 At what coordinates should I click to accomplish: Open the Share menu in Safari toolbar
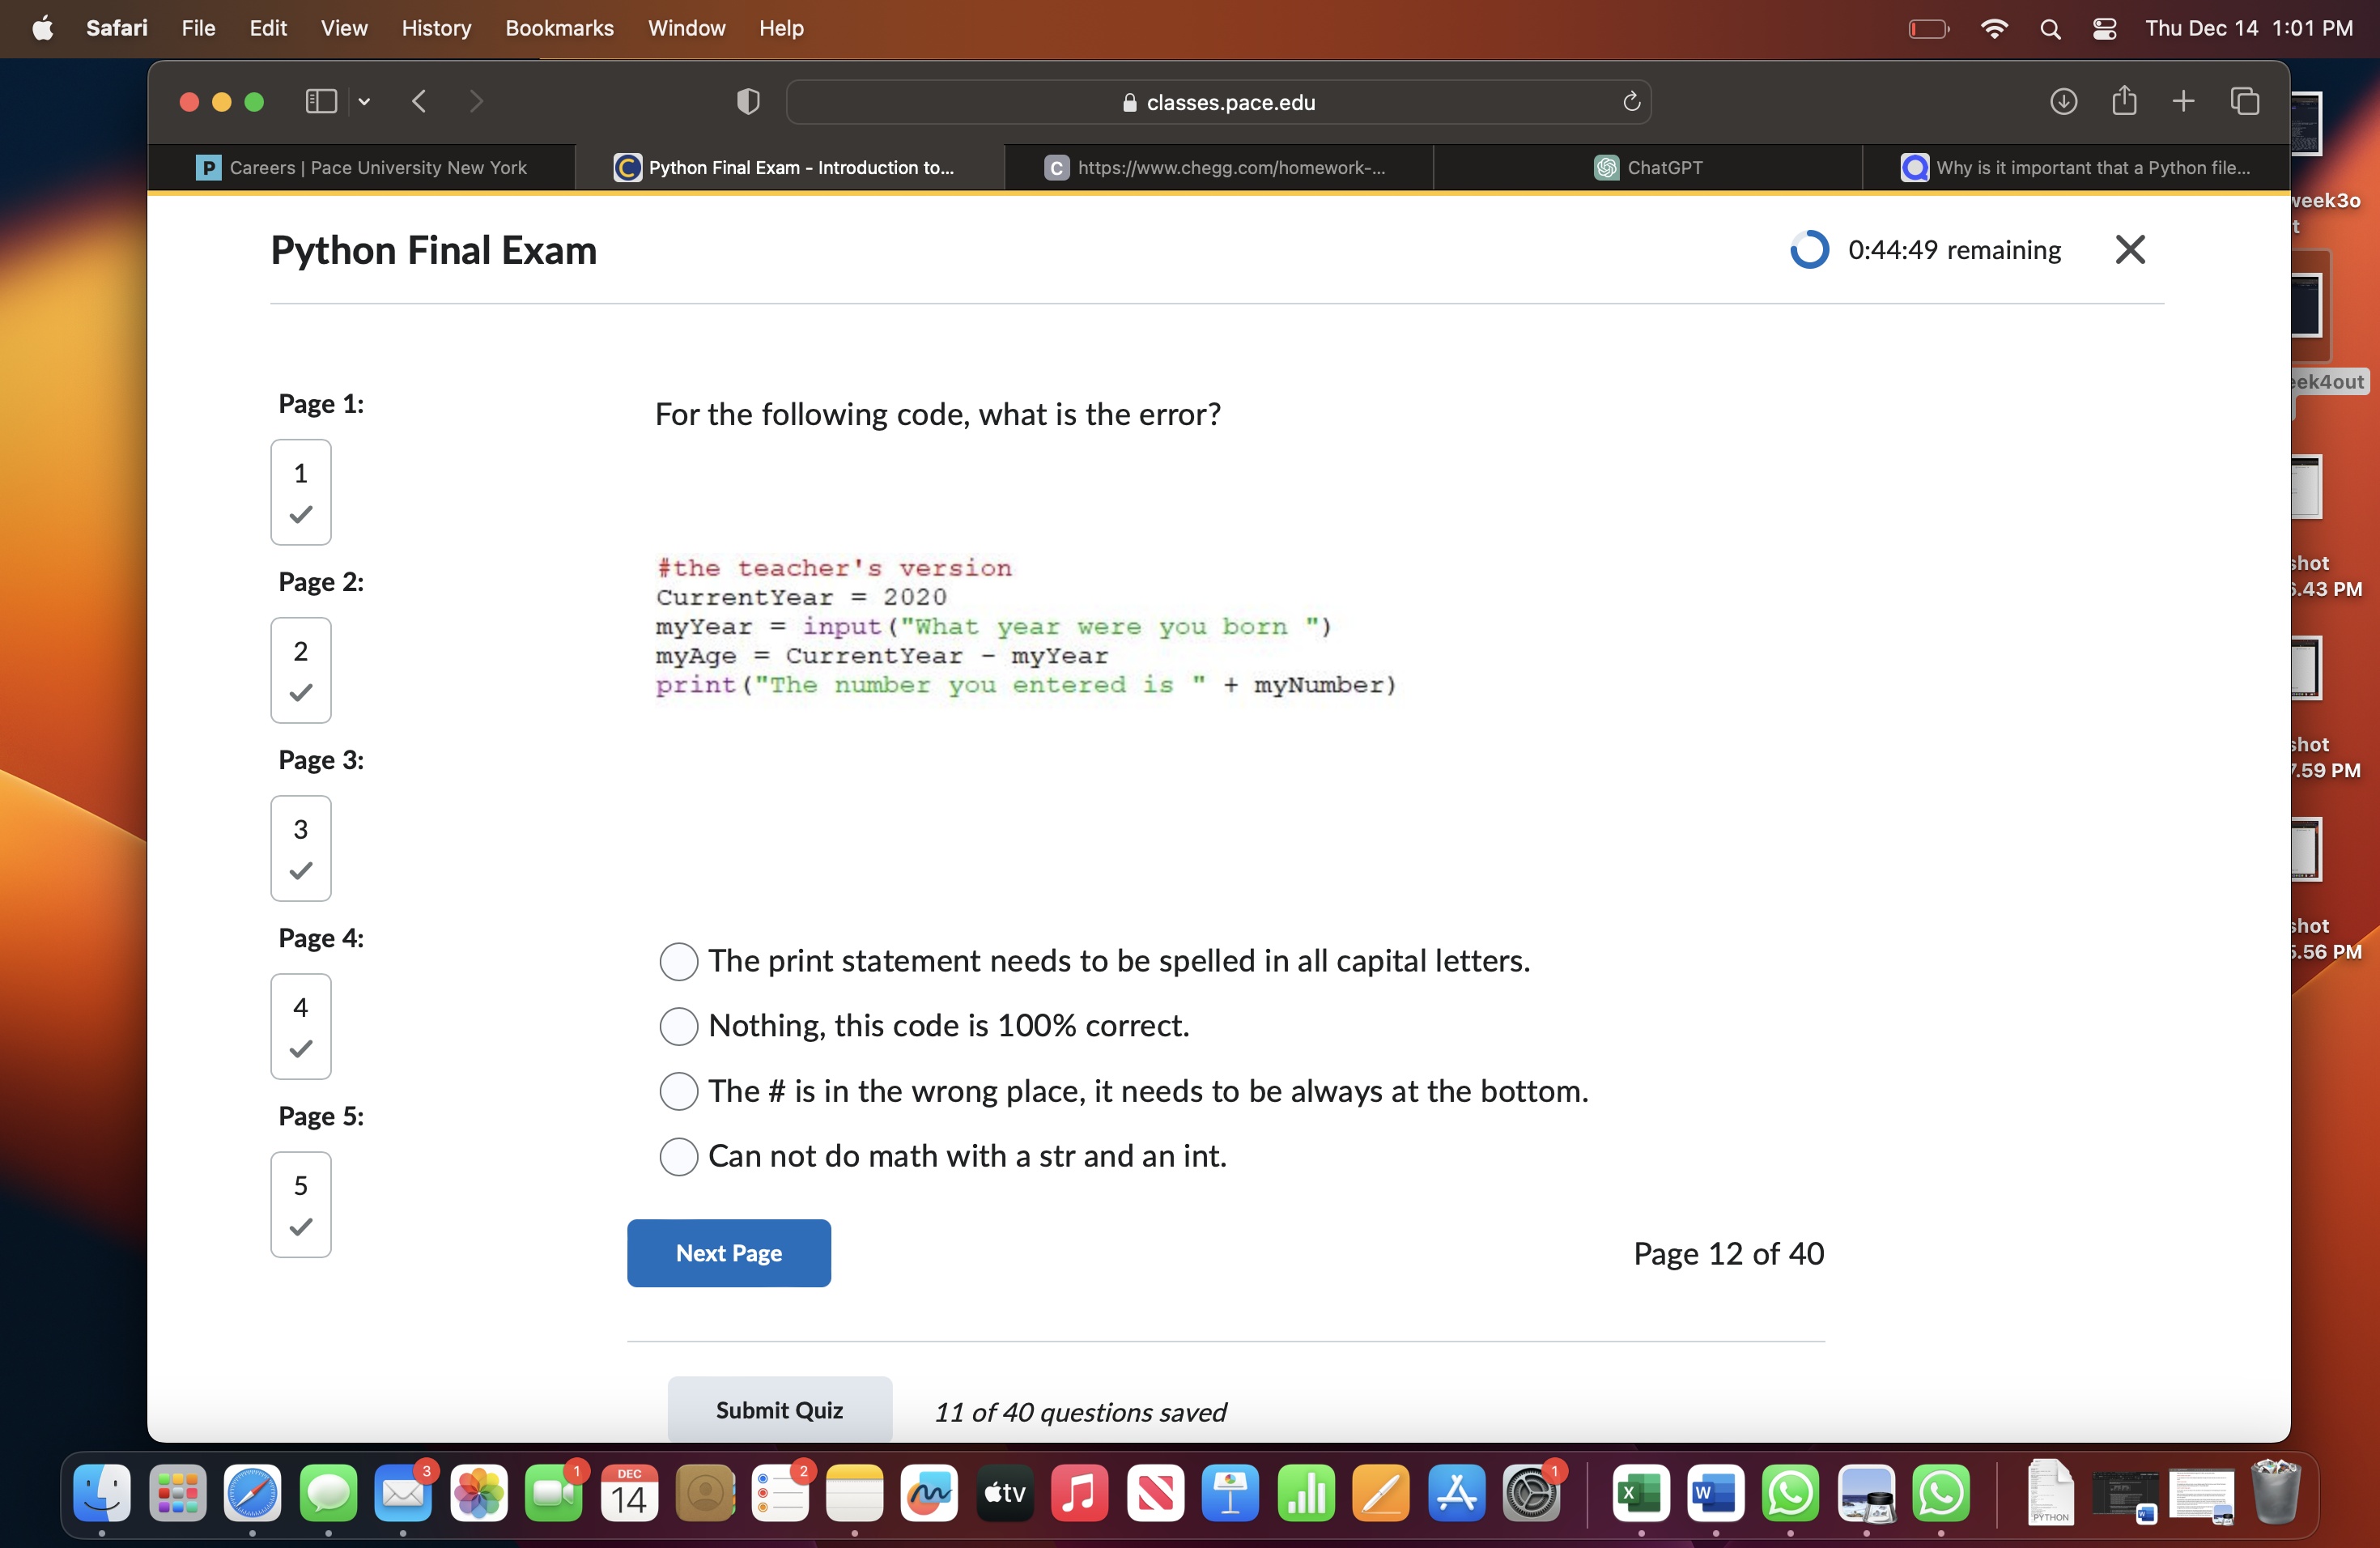click(2124, 101)
